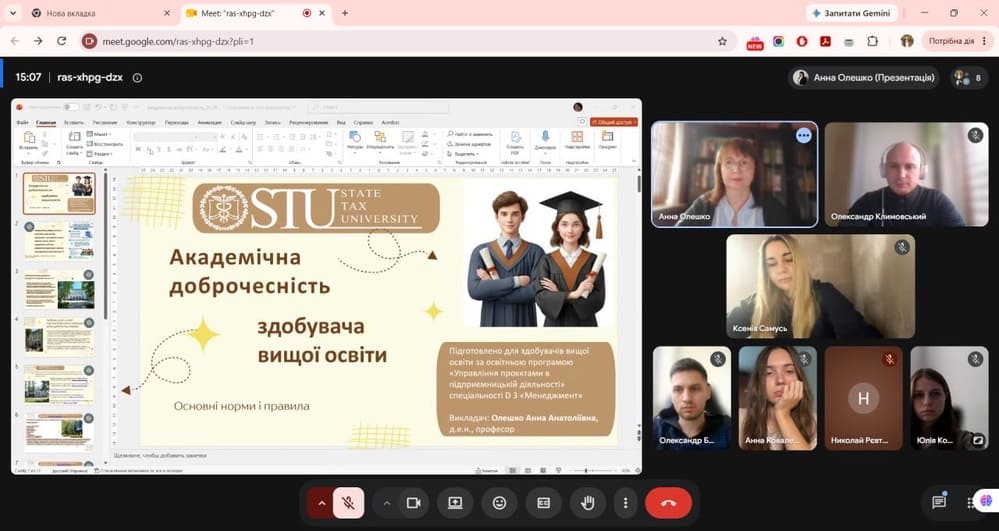Open the Конструктор ribbon tab in PowerPoint
The width and height of the screenshot is (999, 531).
pos(141,122)
